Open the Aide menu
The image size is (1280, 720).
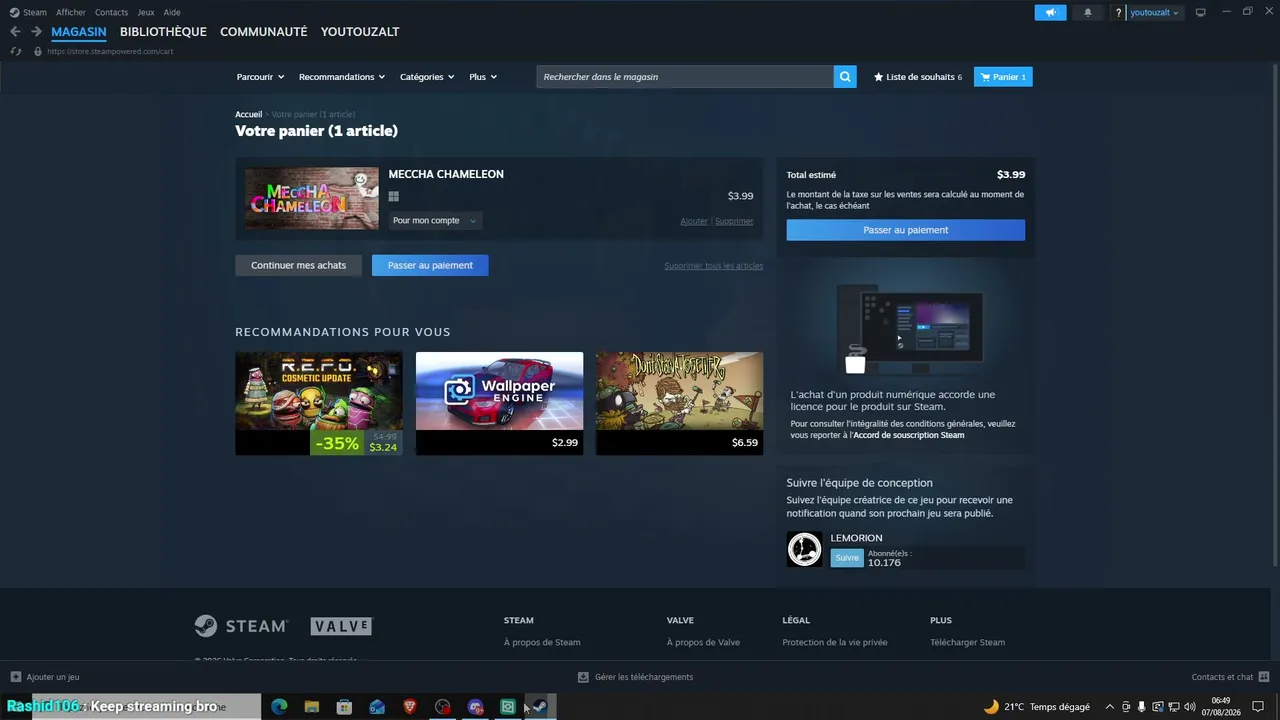[x=172, y=13]
